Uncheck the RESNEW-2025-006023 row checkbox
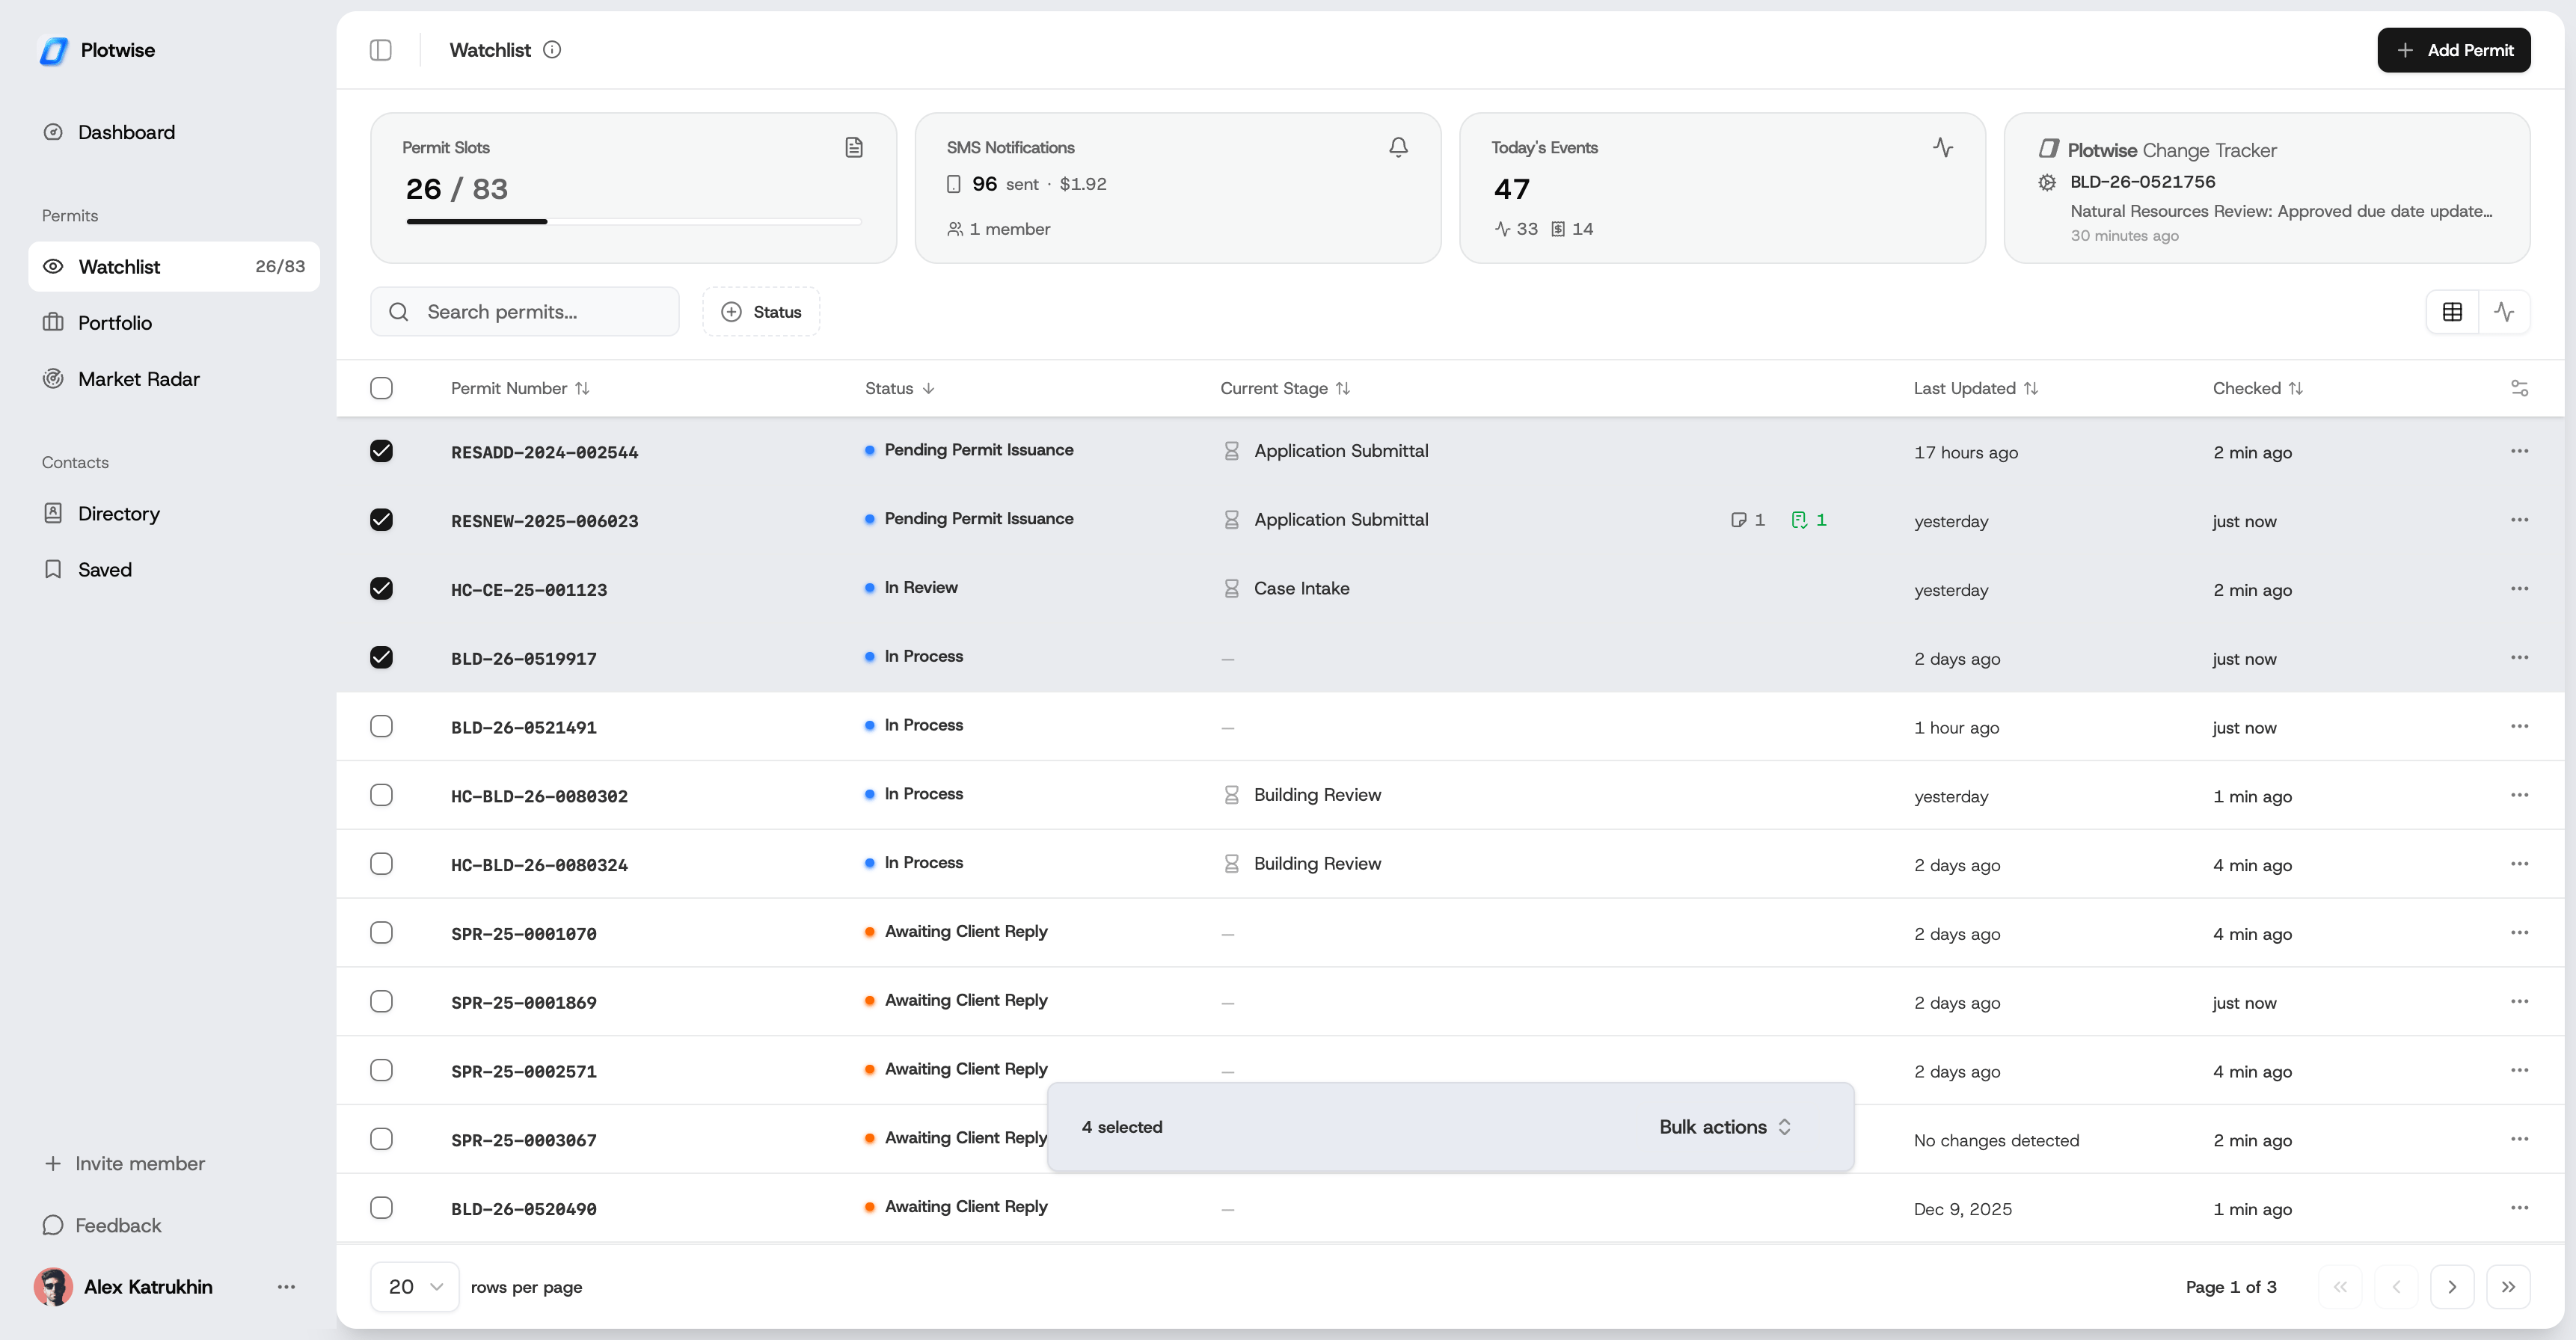This screenshot has height=1340, width=2576. click(381, 520)
